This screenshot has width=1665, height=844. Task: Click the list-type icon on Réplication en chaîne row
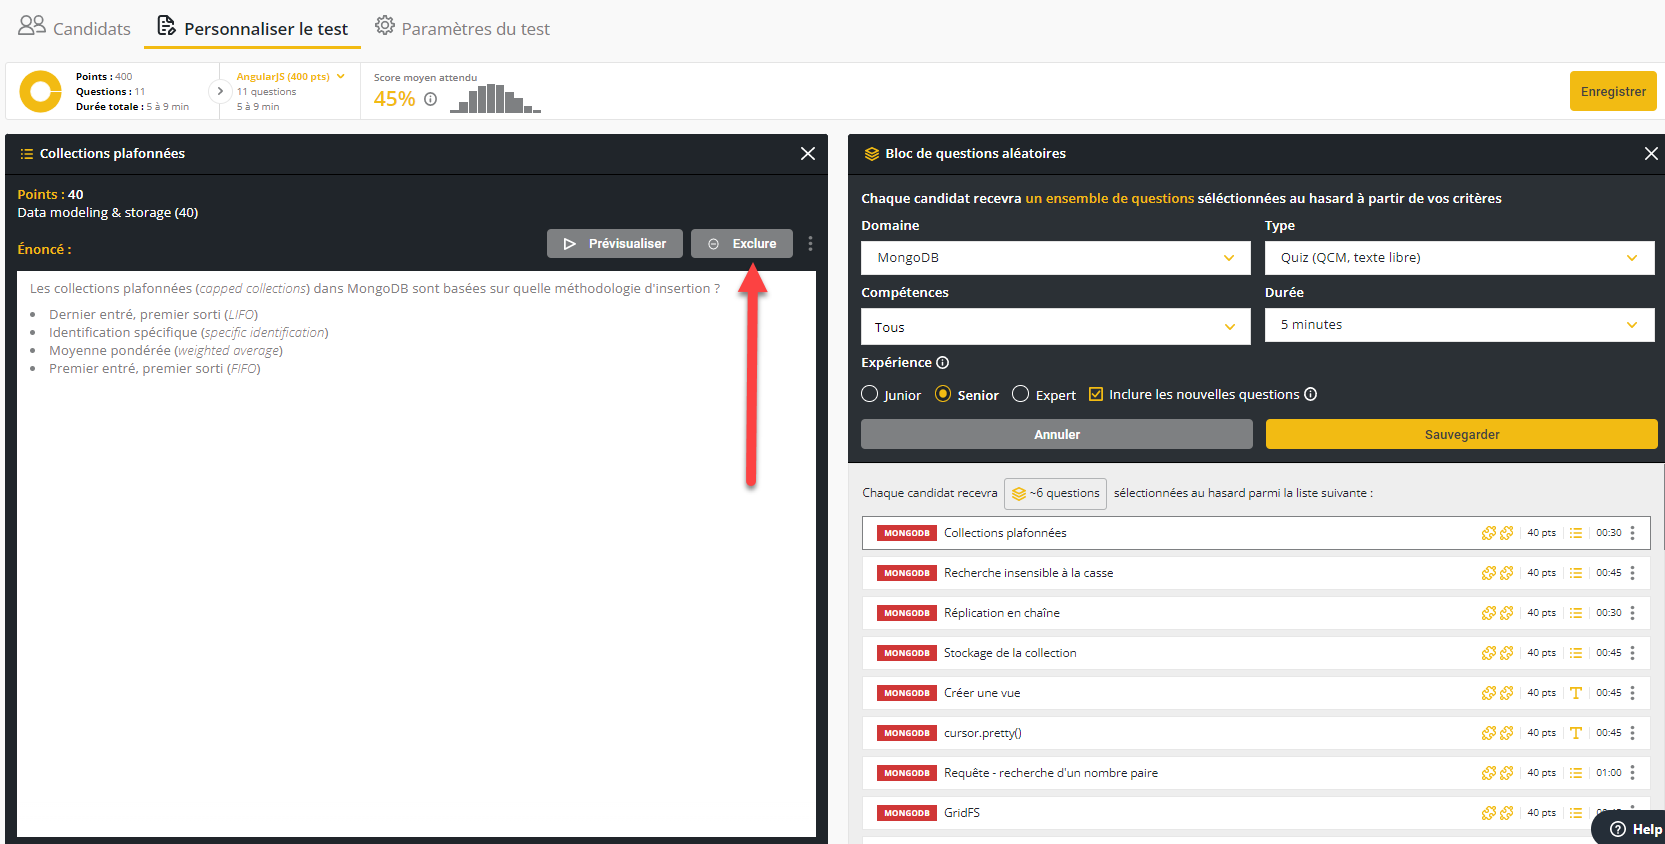1575,613
